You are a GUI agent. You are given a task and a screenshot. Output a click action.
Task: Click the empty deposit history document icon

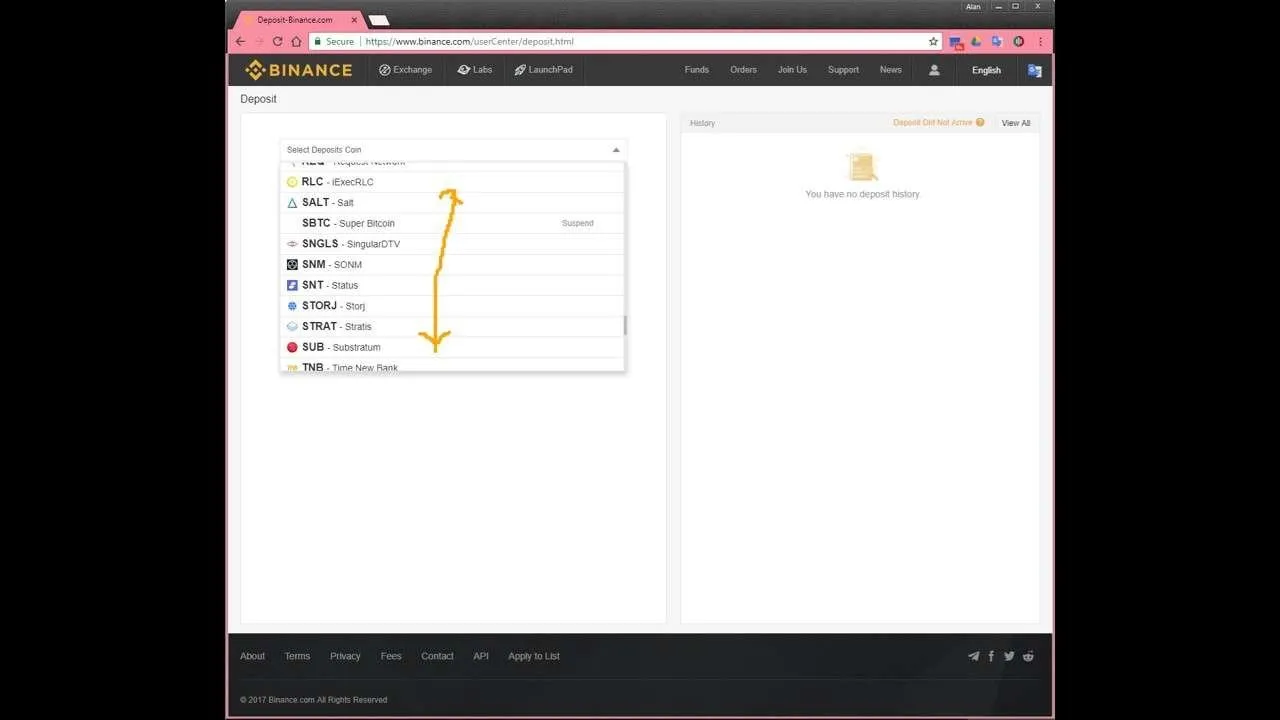[x=861, y=166]
